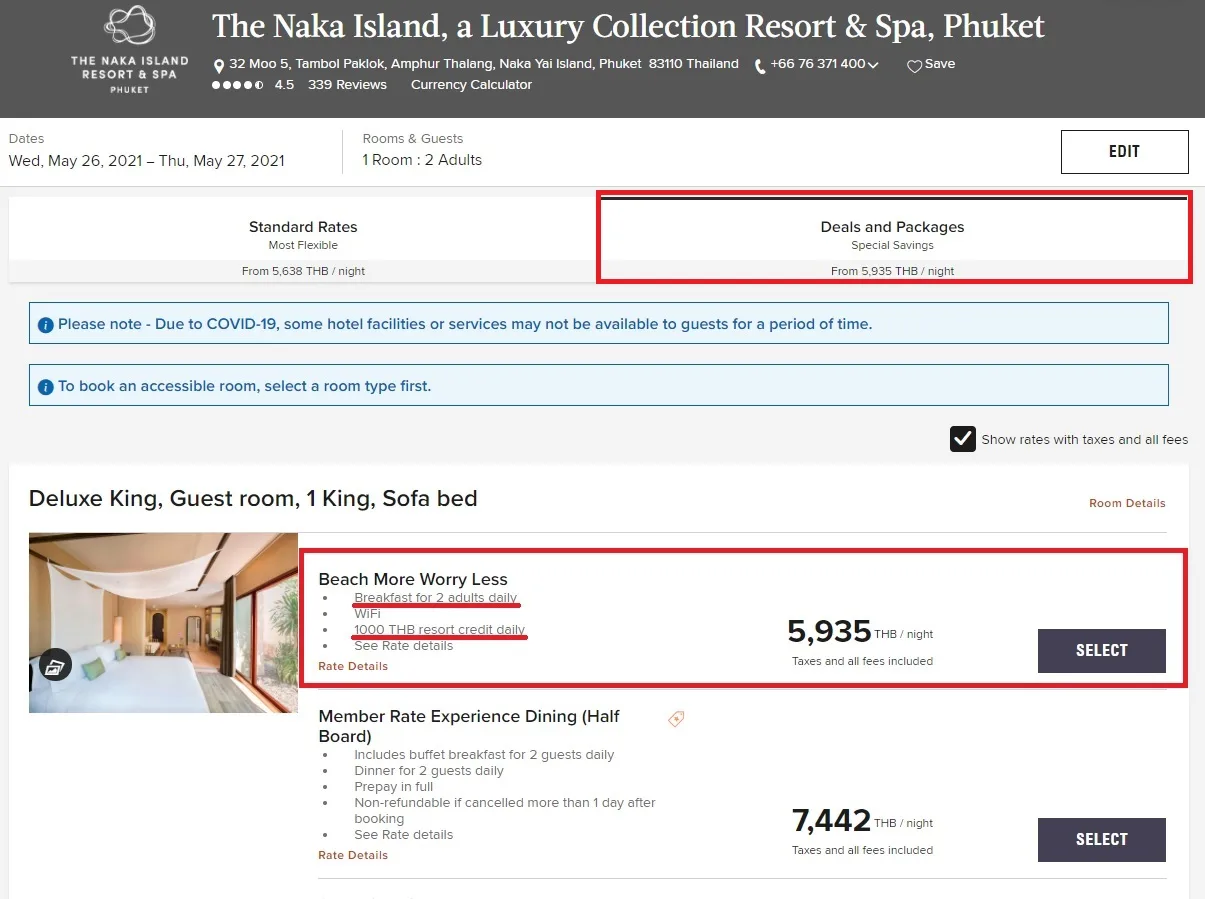Viewport: 1205px width, 899px height.
Task: Select the Beach More Worry Less rate
Action: pos(1101,650)
